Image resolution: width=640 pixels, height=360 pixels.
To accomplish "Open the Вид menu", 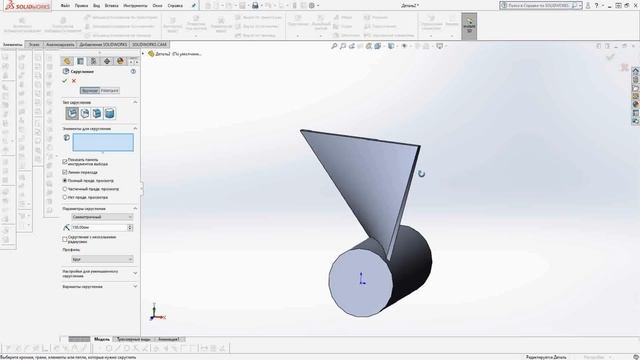I will (96, 6).
